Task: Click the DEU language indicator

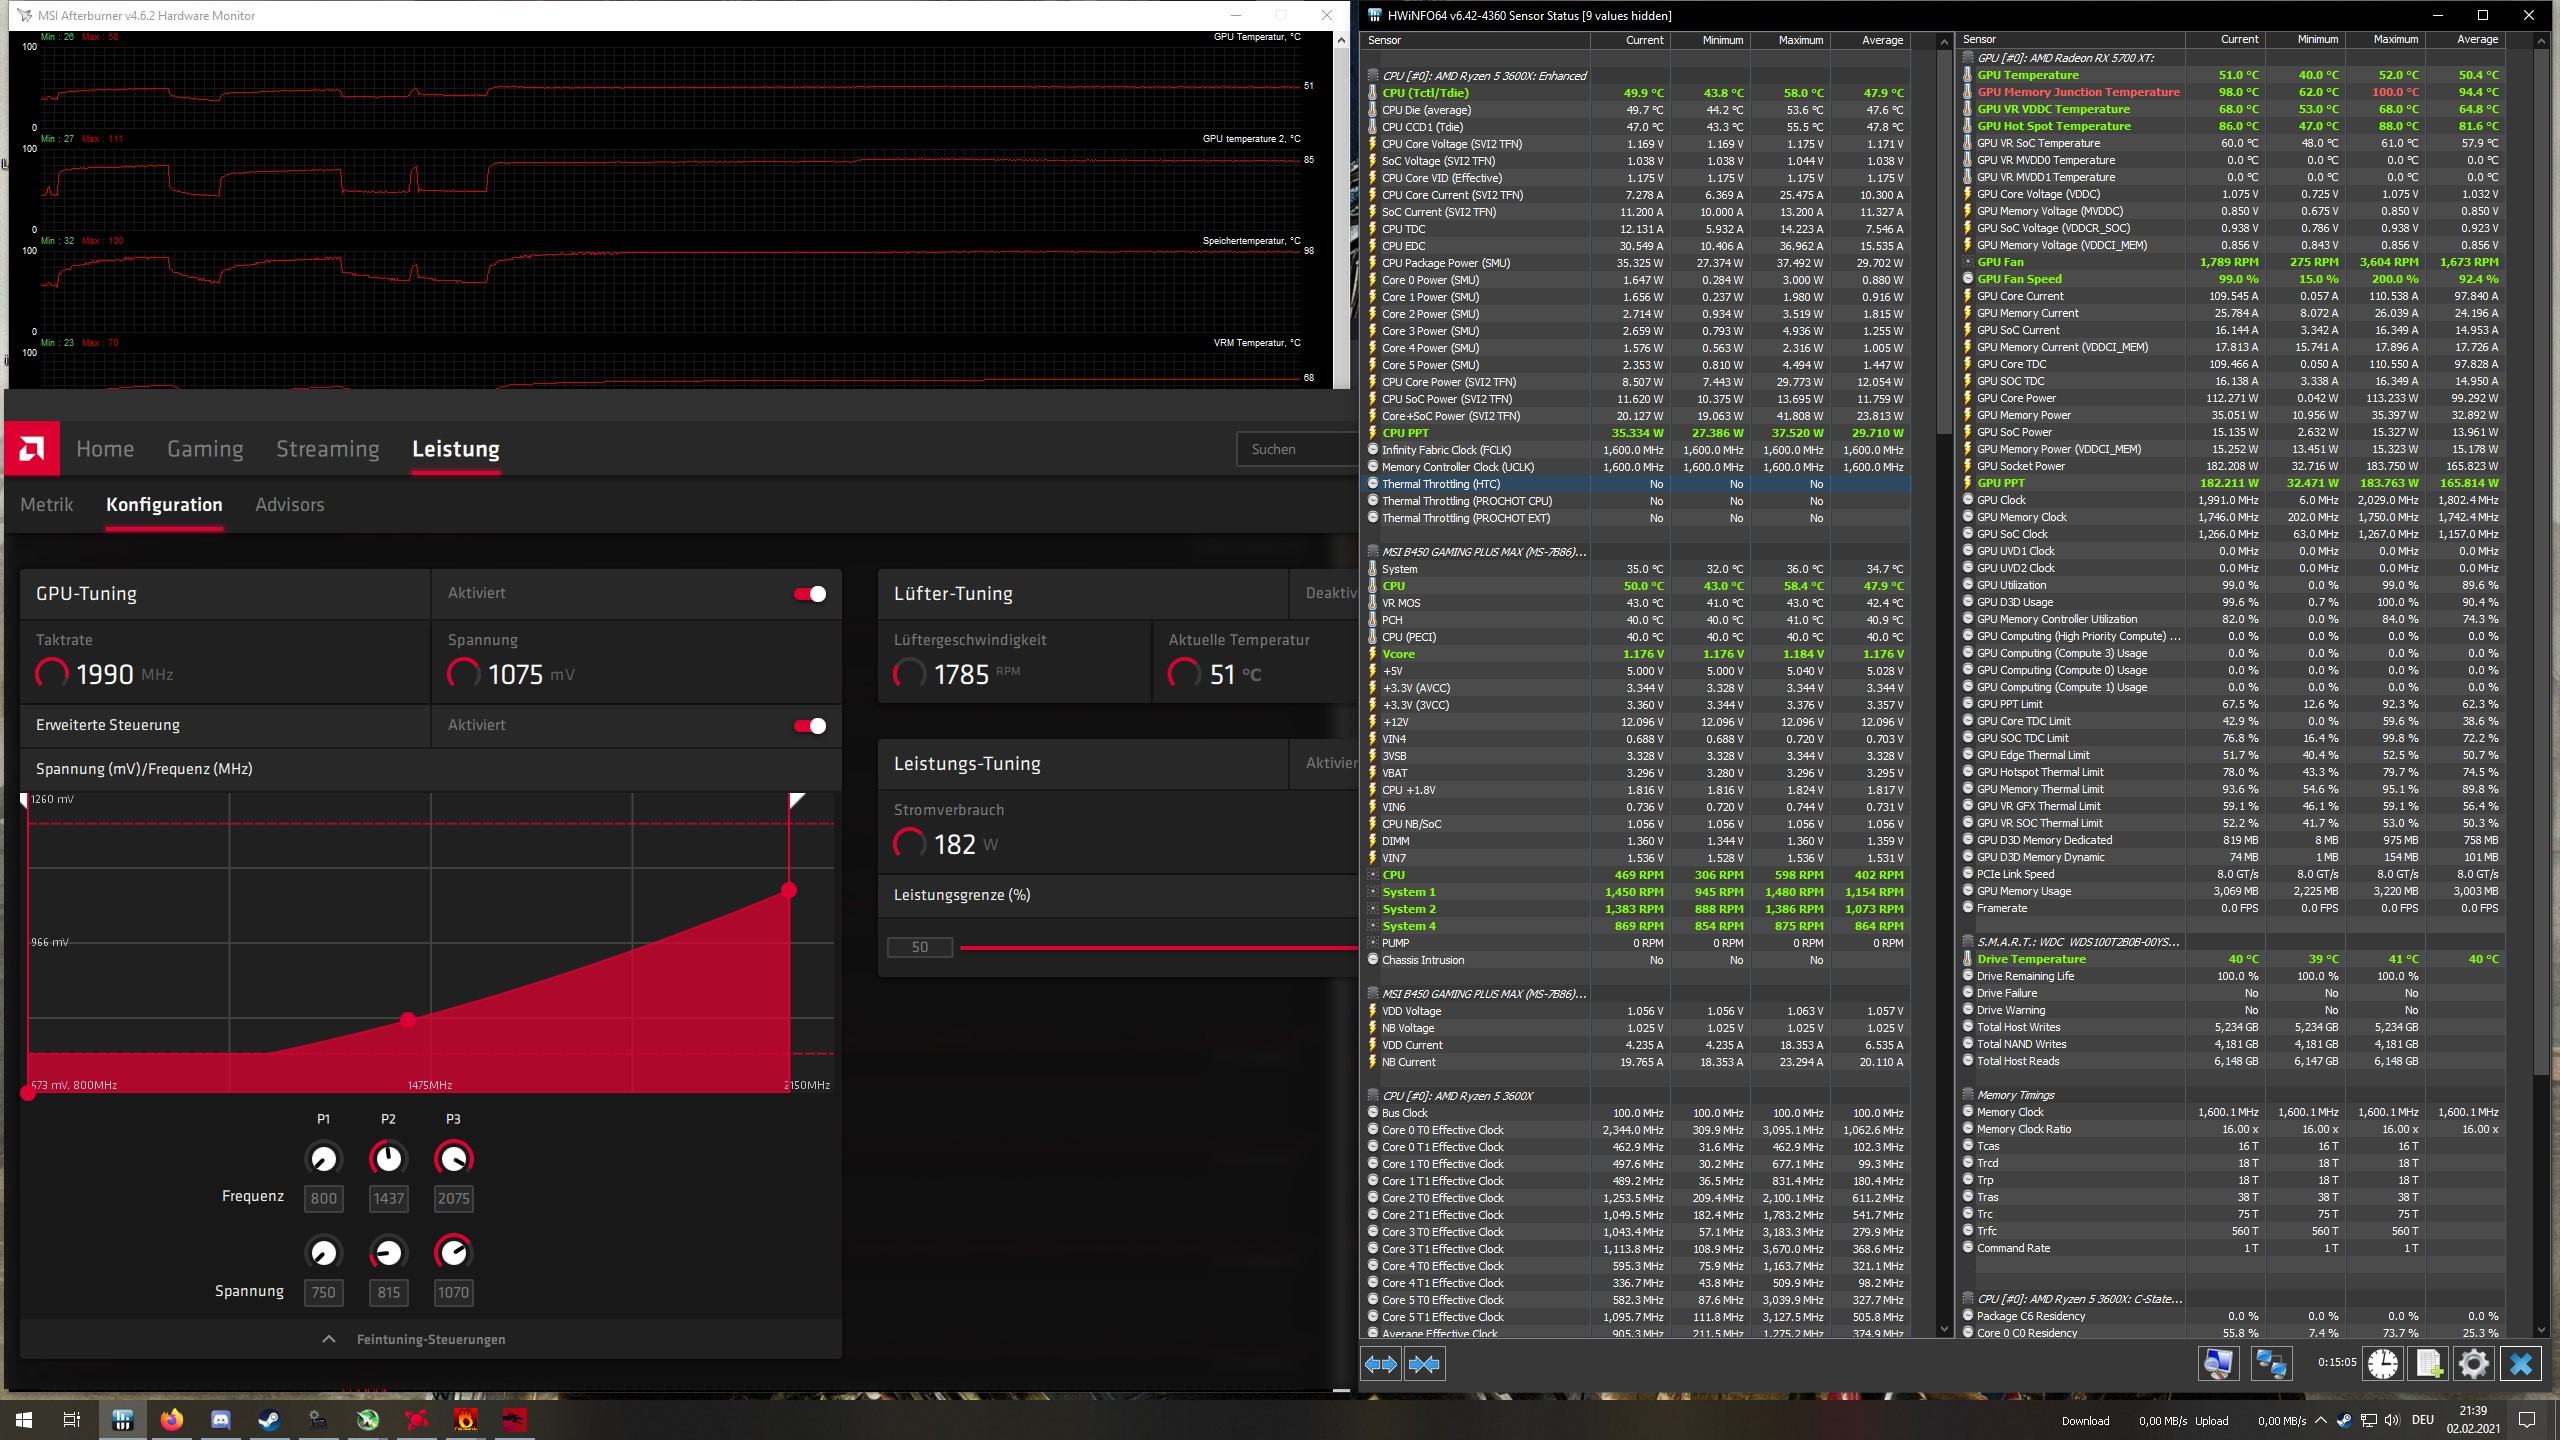Action: pos(2422,1420)
